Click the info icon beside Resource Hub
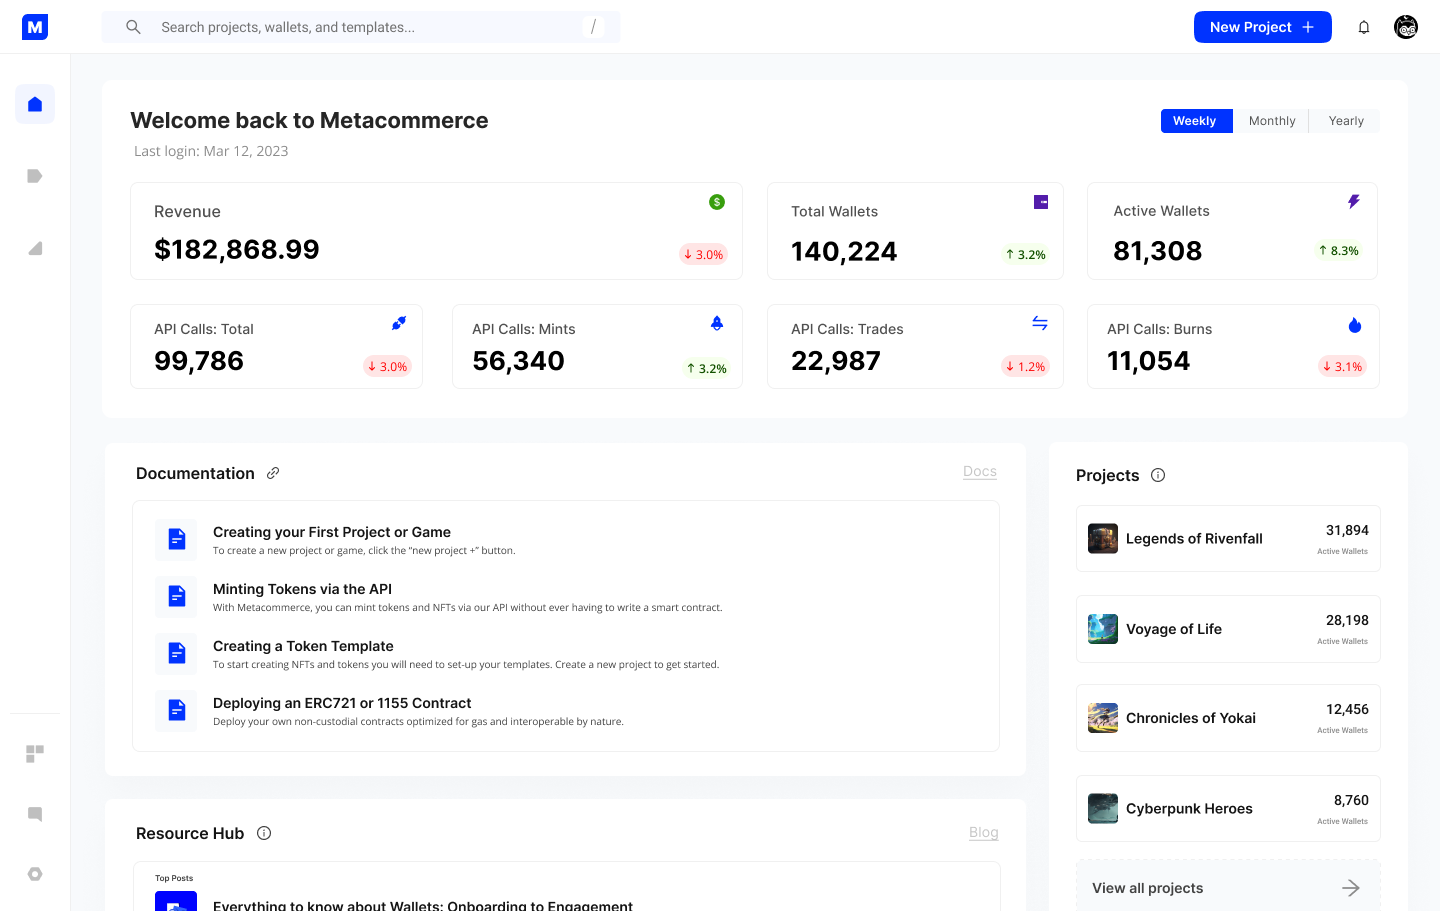 click(264, 833)
